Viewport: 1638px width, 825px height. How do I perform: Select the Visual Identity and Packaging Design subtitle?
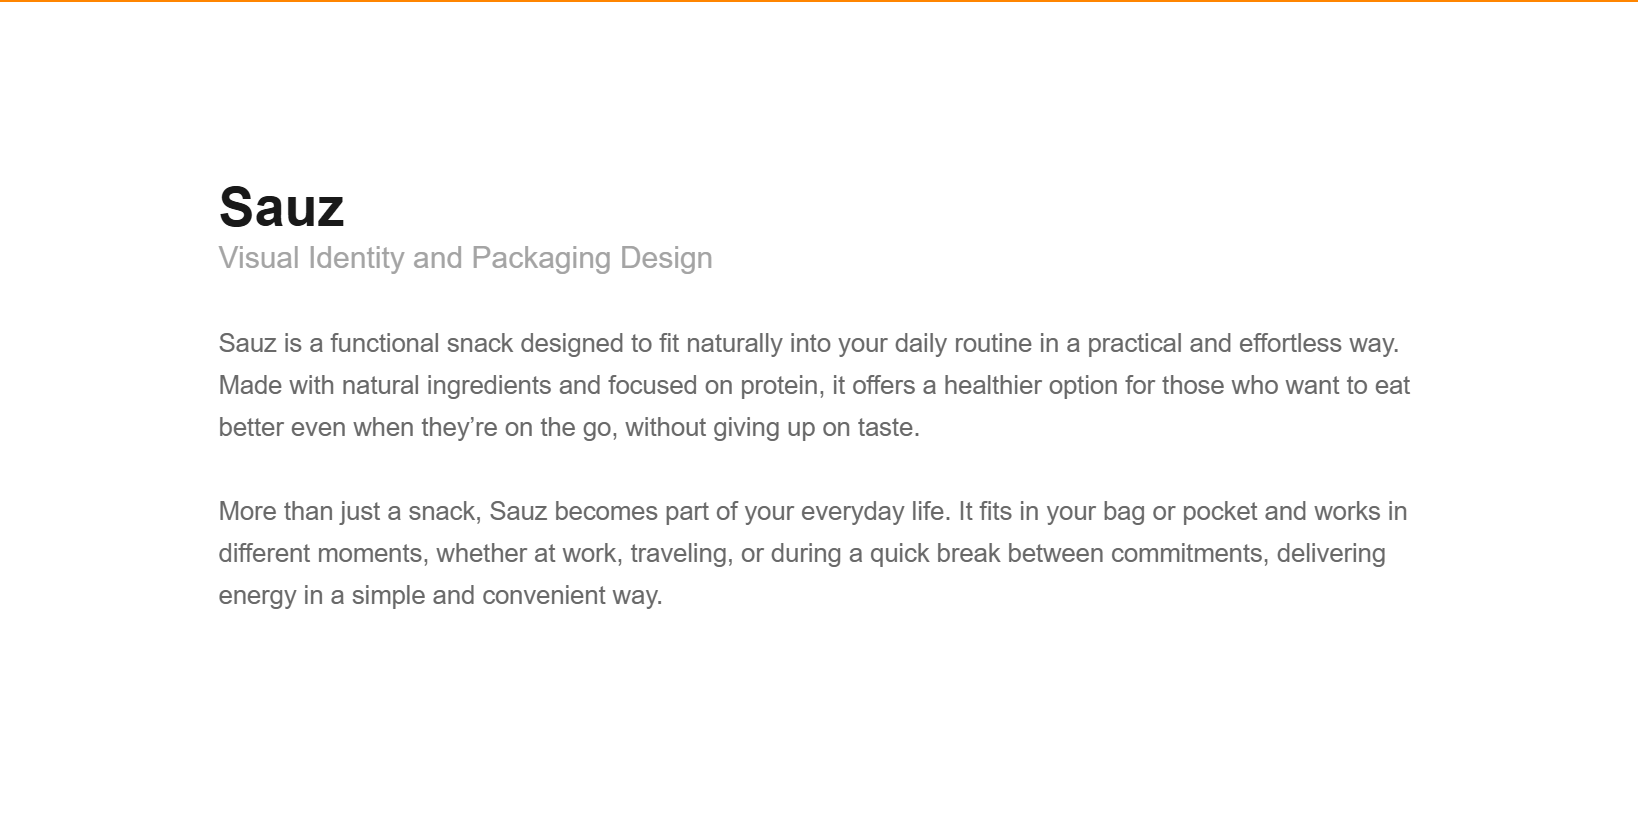click(465, 258)
